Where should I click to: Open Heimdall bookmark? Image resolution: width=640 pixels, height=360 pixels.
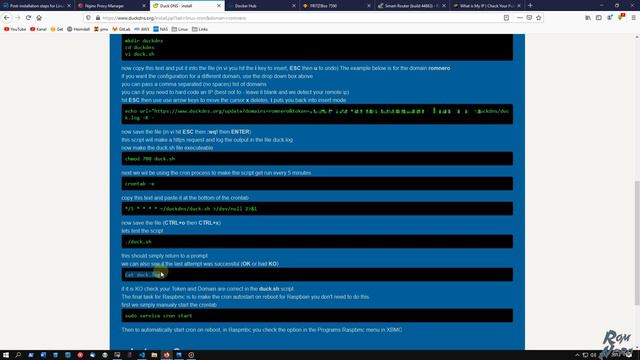coord(78,29)
